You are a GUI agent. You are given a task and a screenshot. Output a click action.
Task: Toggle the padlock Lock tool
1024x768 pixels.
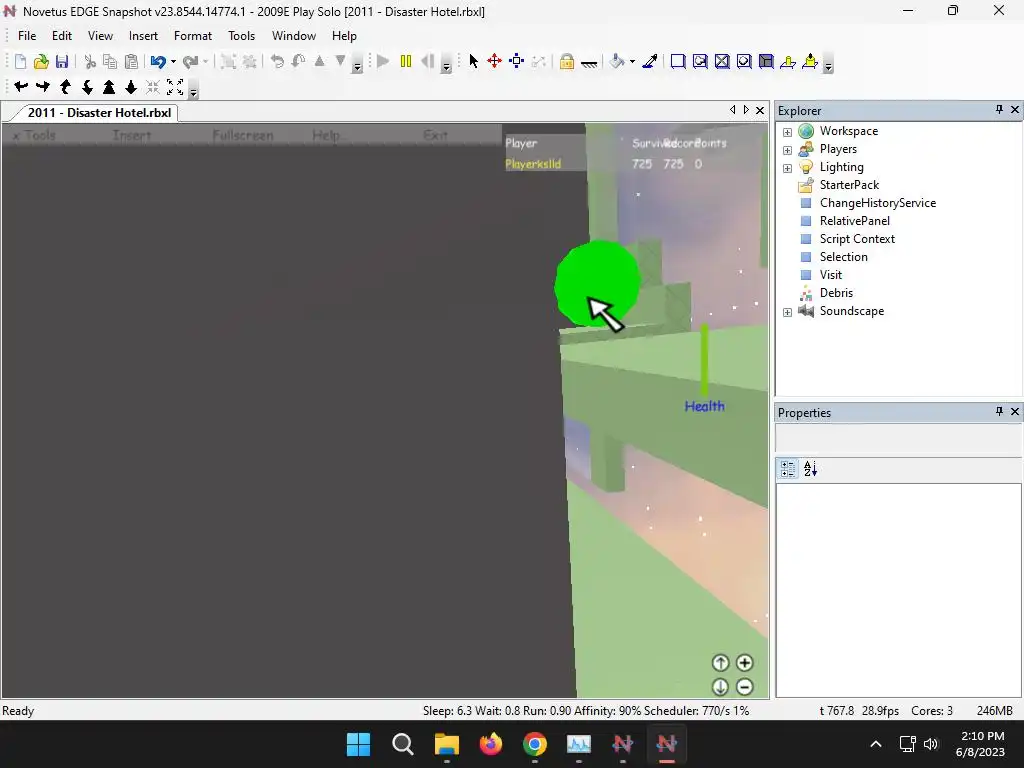click(567, 61)
